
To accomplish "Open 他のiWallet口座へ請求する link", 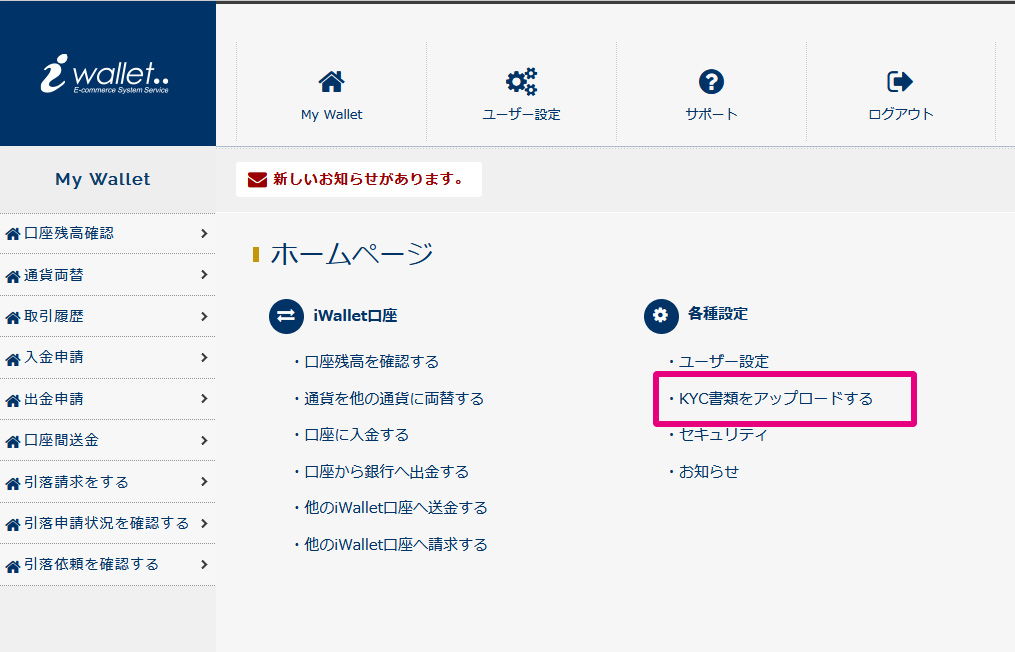I will tap(396, 545).
